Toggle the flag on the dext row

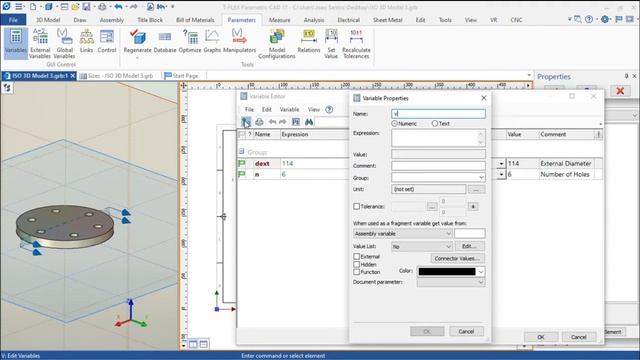242,163
